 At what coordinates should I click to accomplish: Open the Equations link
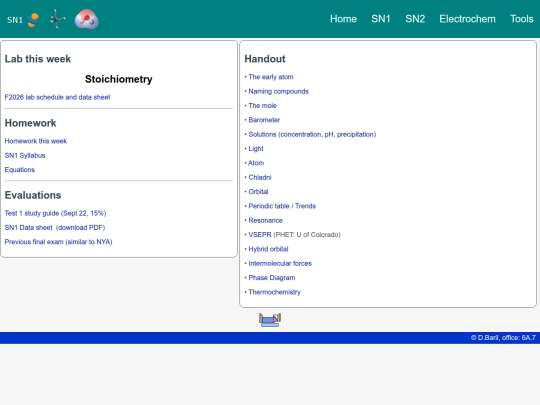[x=20, y=170]
